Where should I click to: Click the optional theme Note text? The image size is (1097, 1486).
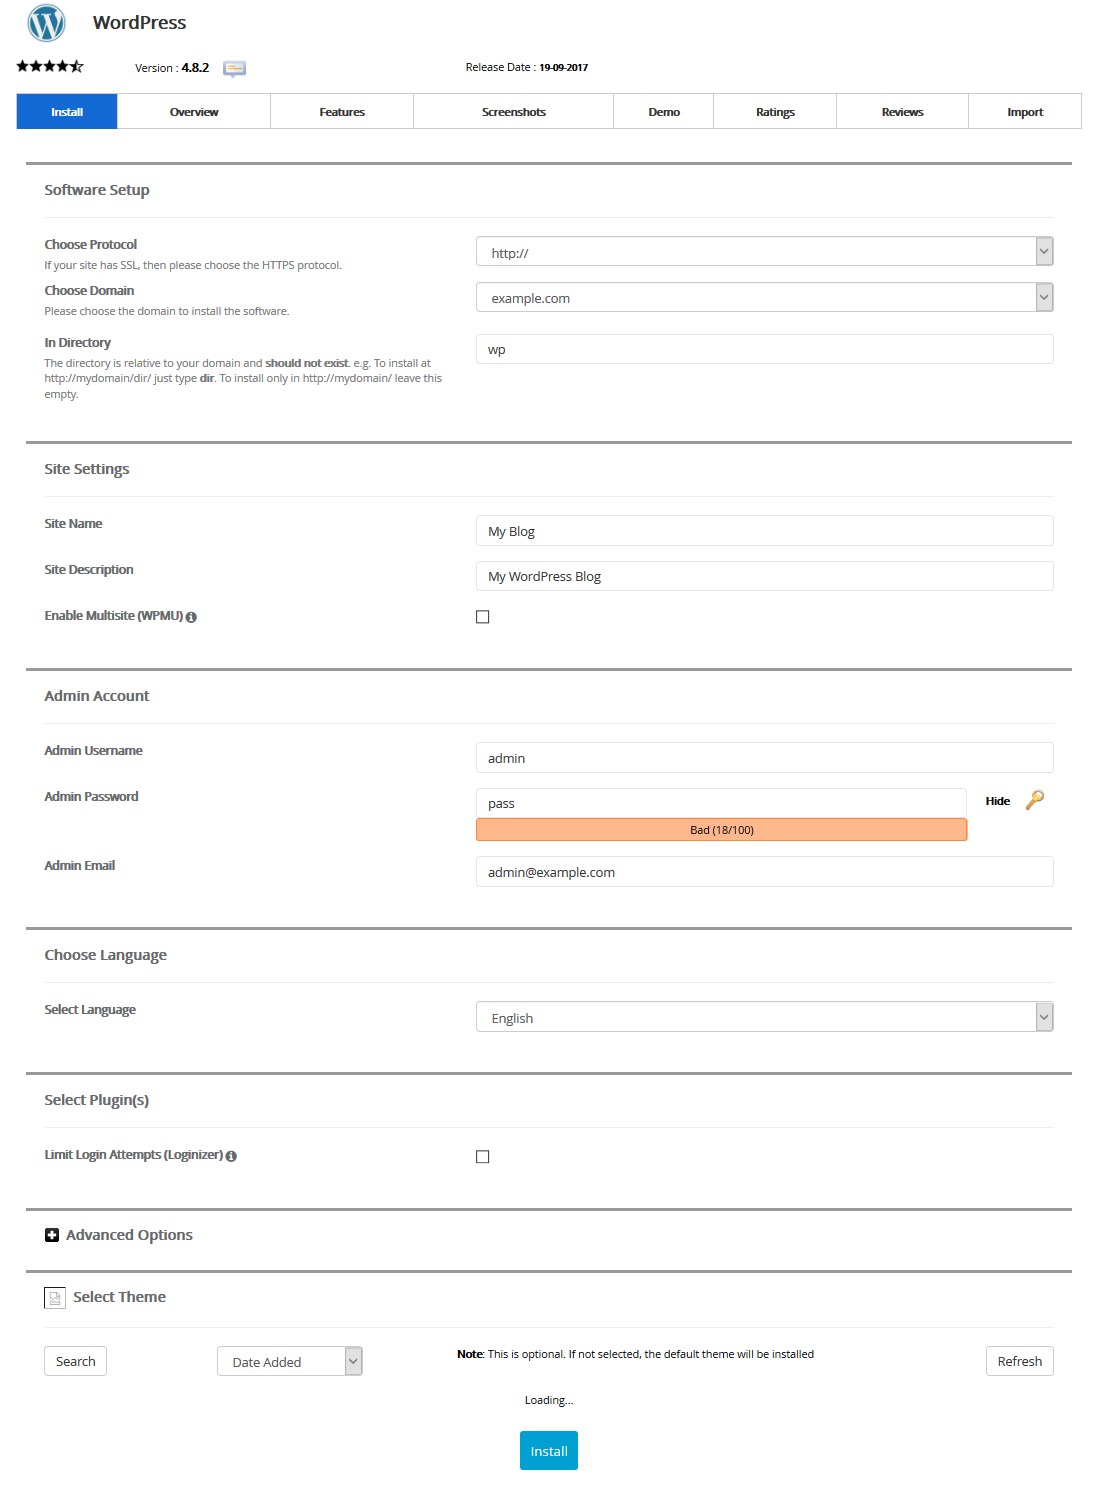tap(635, 1354)
